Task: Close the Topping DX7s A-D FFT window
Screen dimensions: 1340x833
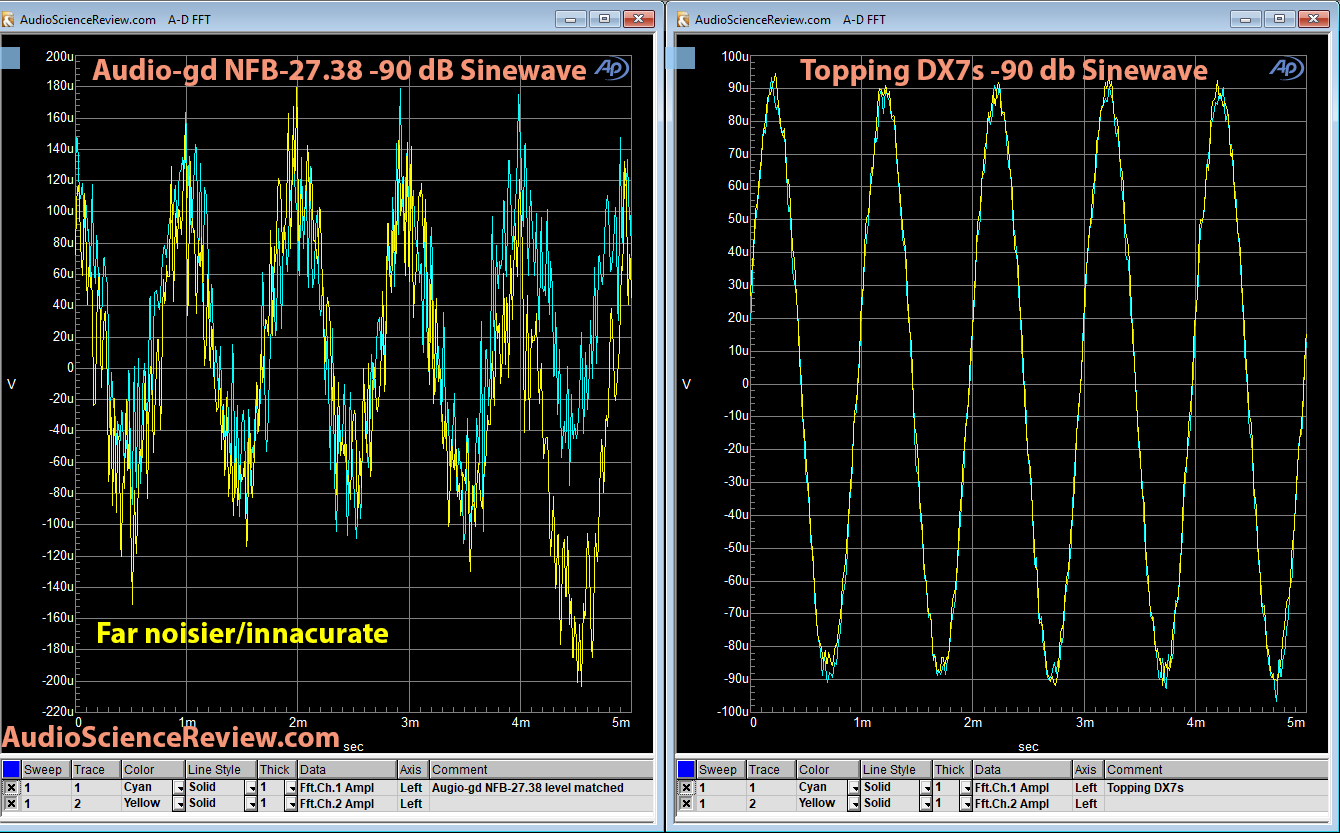Action: tap(1313, 19)
